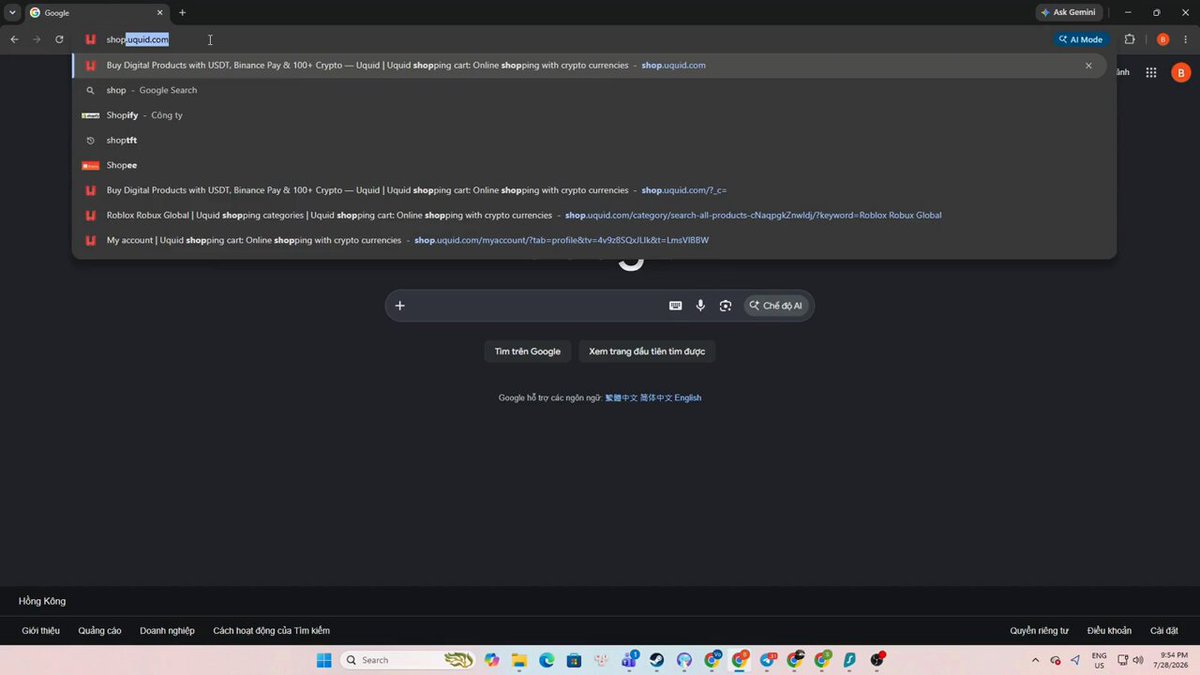Open Microsoft Edge from the taskbar

pyautogui.click(x=547, y=660)
